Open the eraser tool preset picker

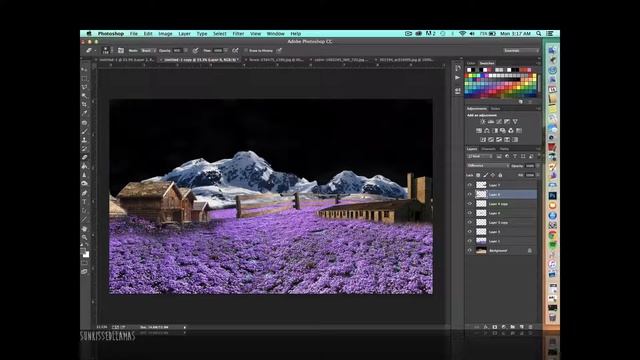[x=90, y=51]
